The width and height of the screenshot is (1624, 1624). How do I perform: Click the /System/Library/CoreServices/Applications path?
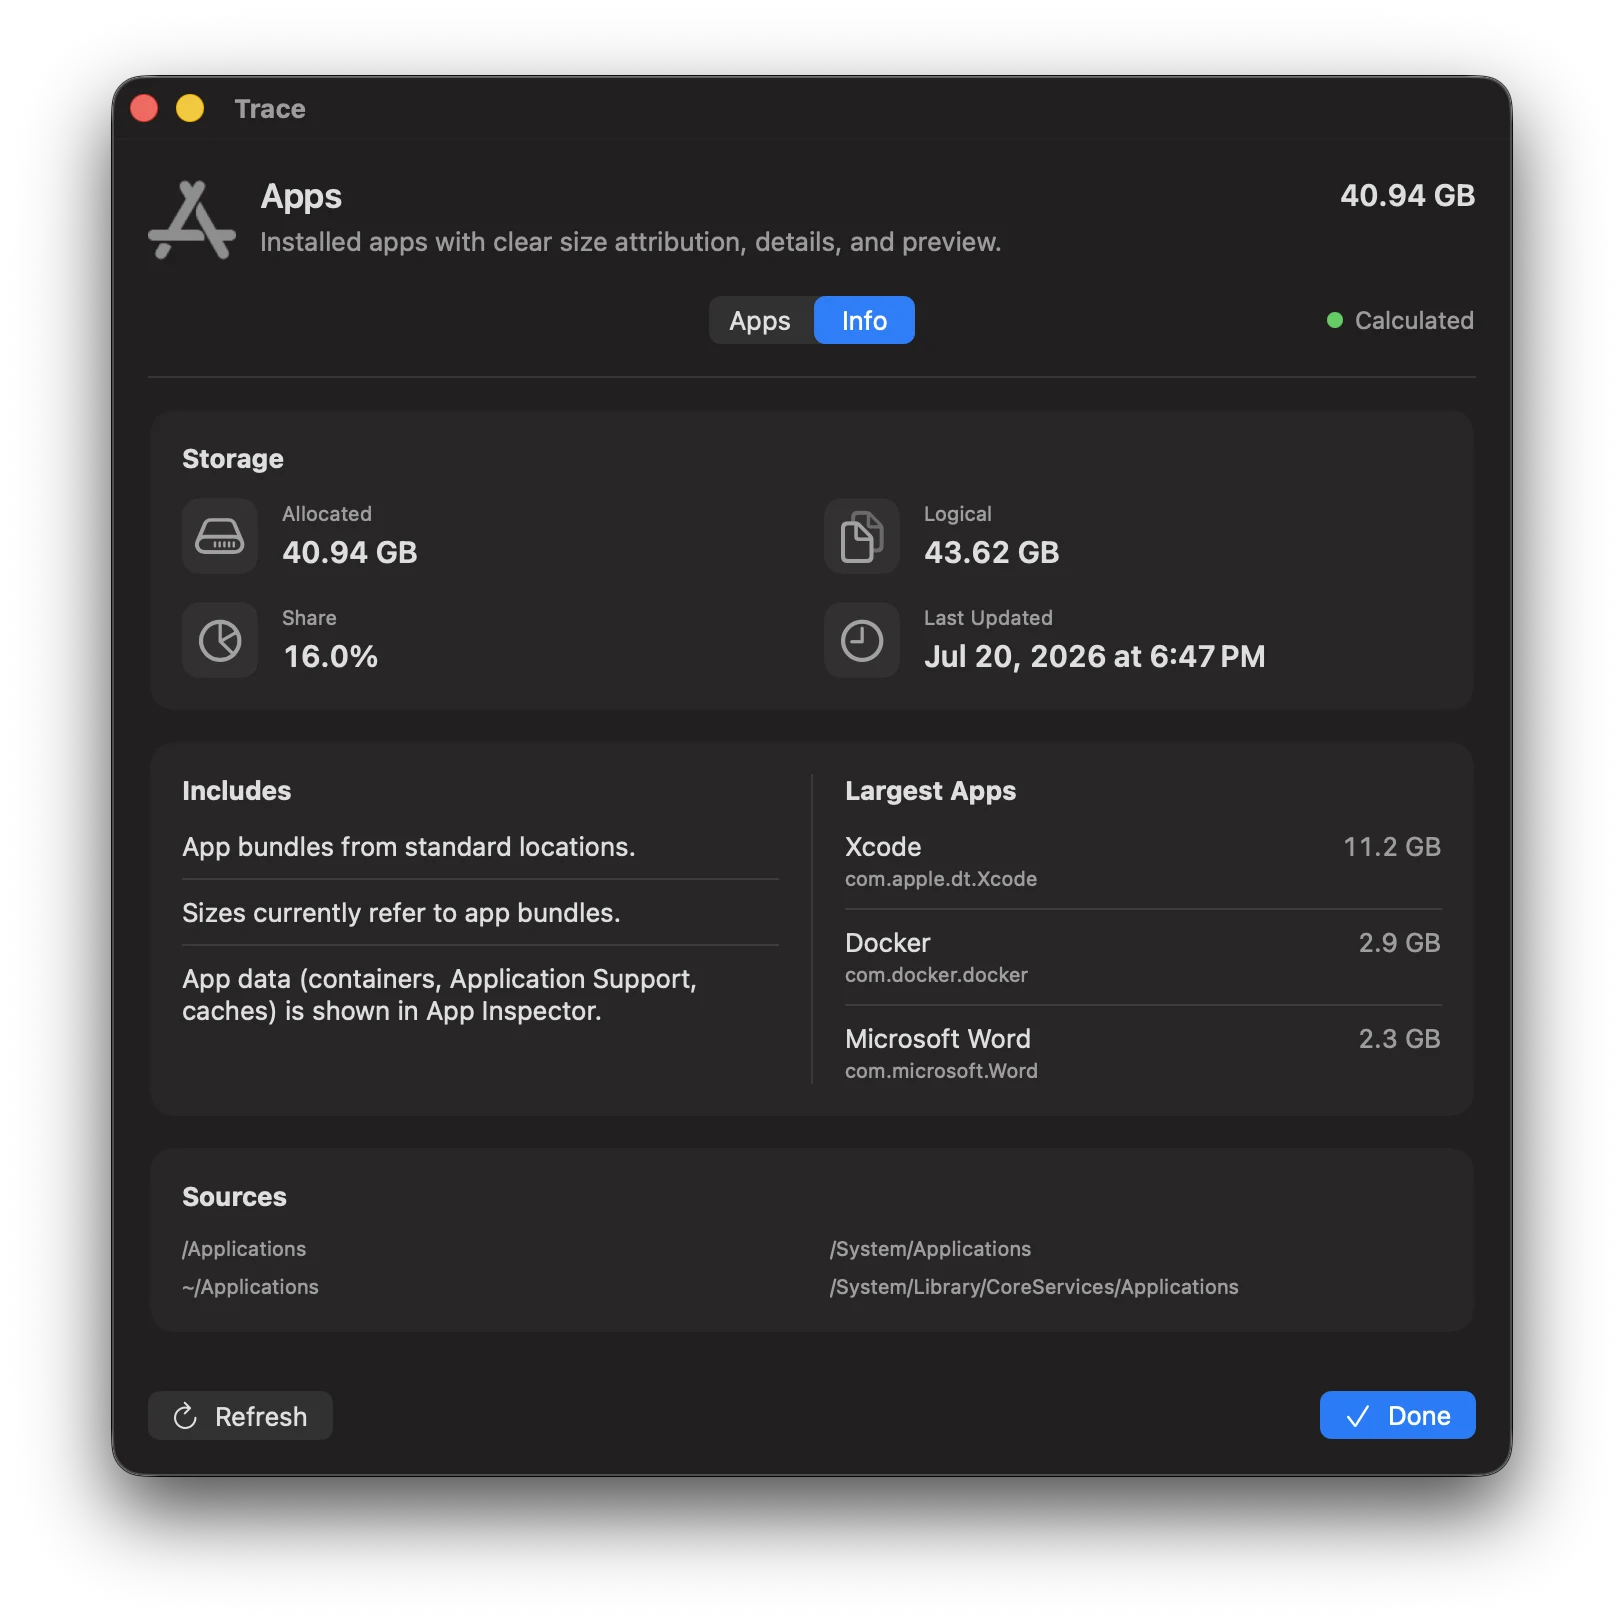pos(1034,1287)
